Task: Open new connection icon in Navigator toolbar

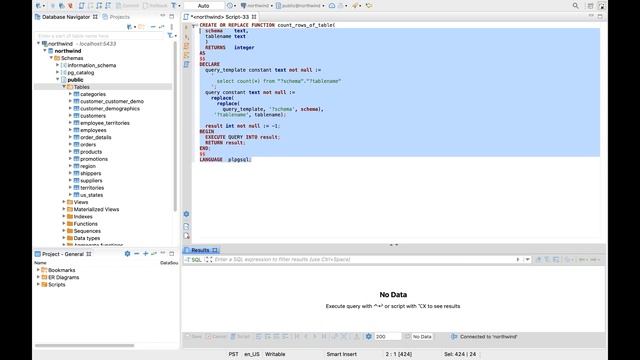Action: (x=130, y=27)
